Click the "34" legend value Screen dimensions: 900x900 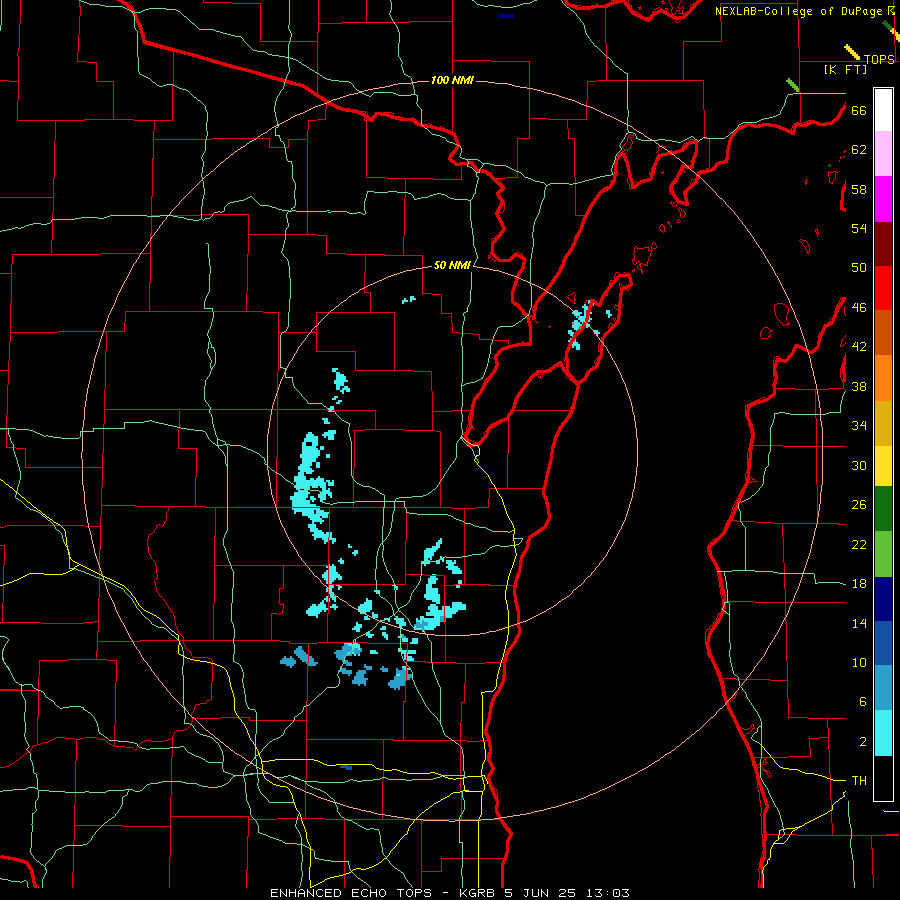click(859, 426)
